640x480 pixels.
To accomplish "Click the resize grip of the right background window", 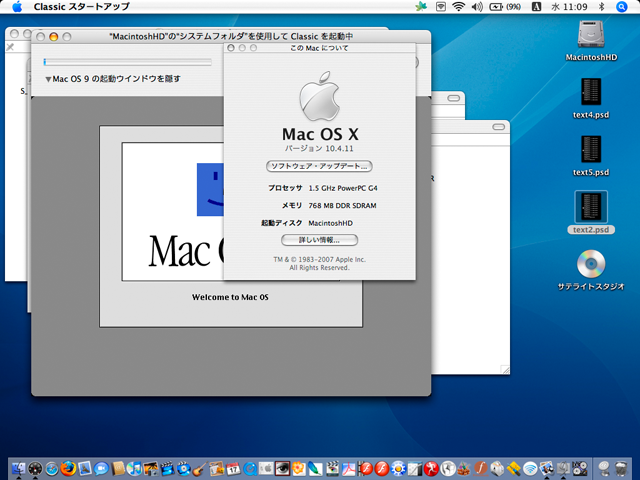I will pyautogui.click(x=505, y=370).
